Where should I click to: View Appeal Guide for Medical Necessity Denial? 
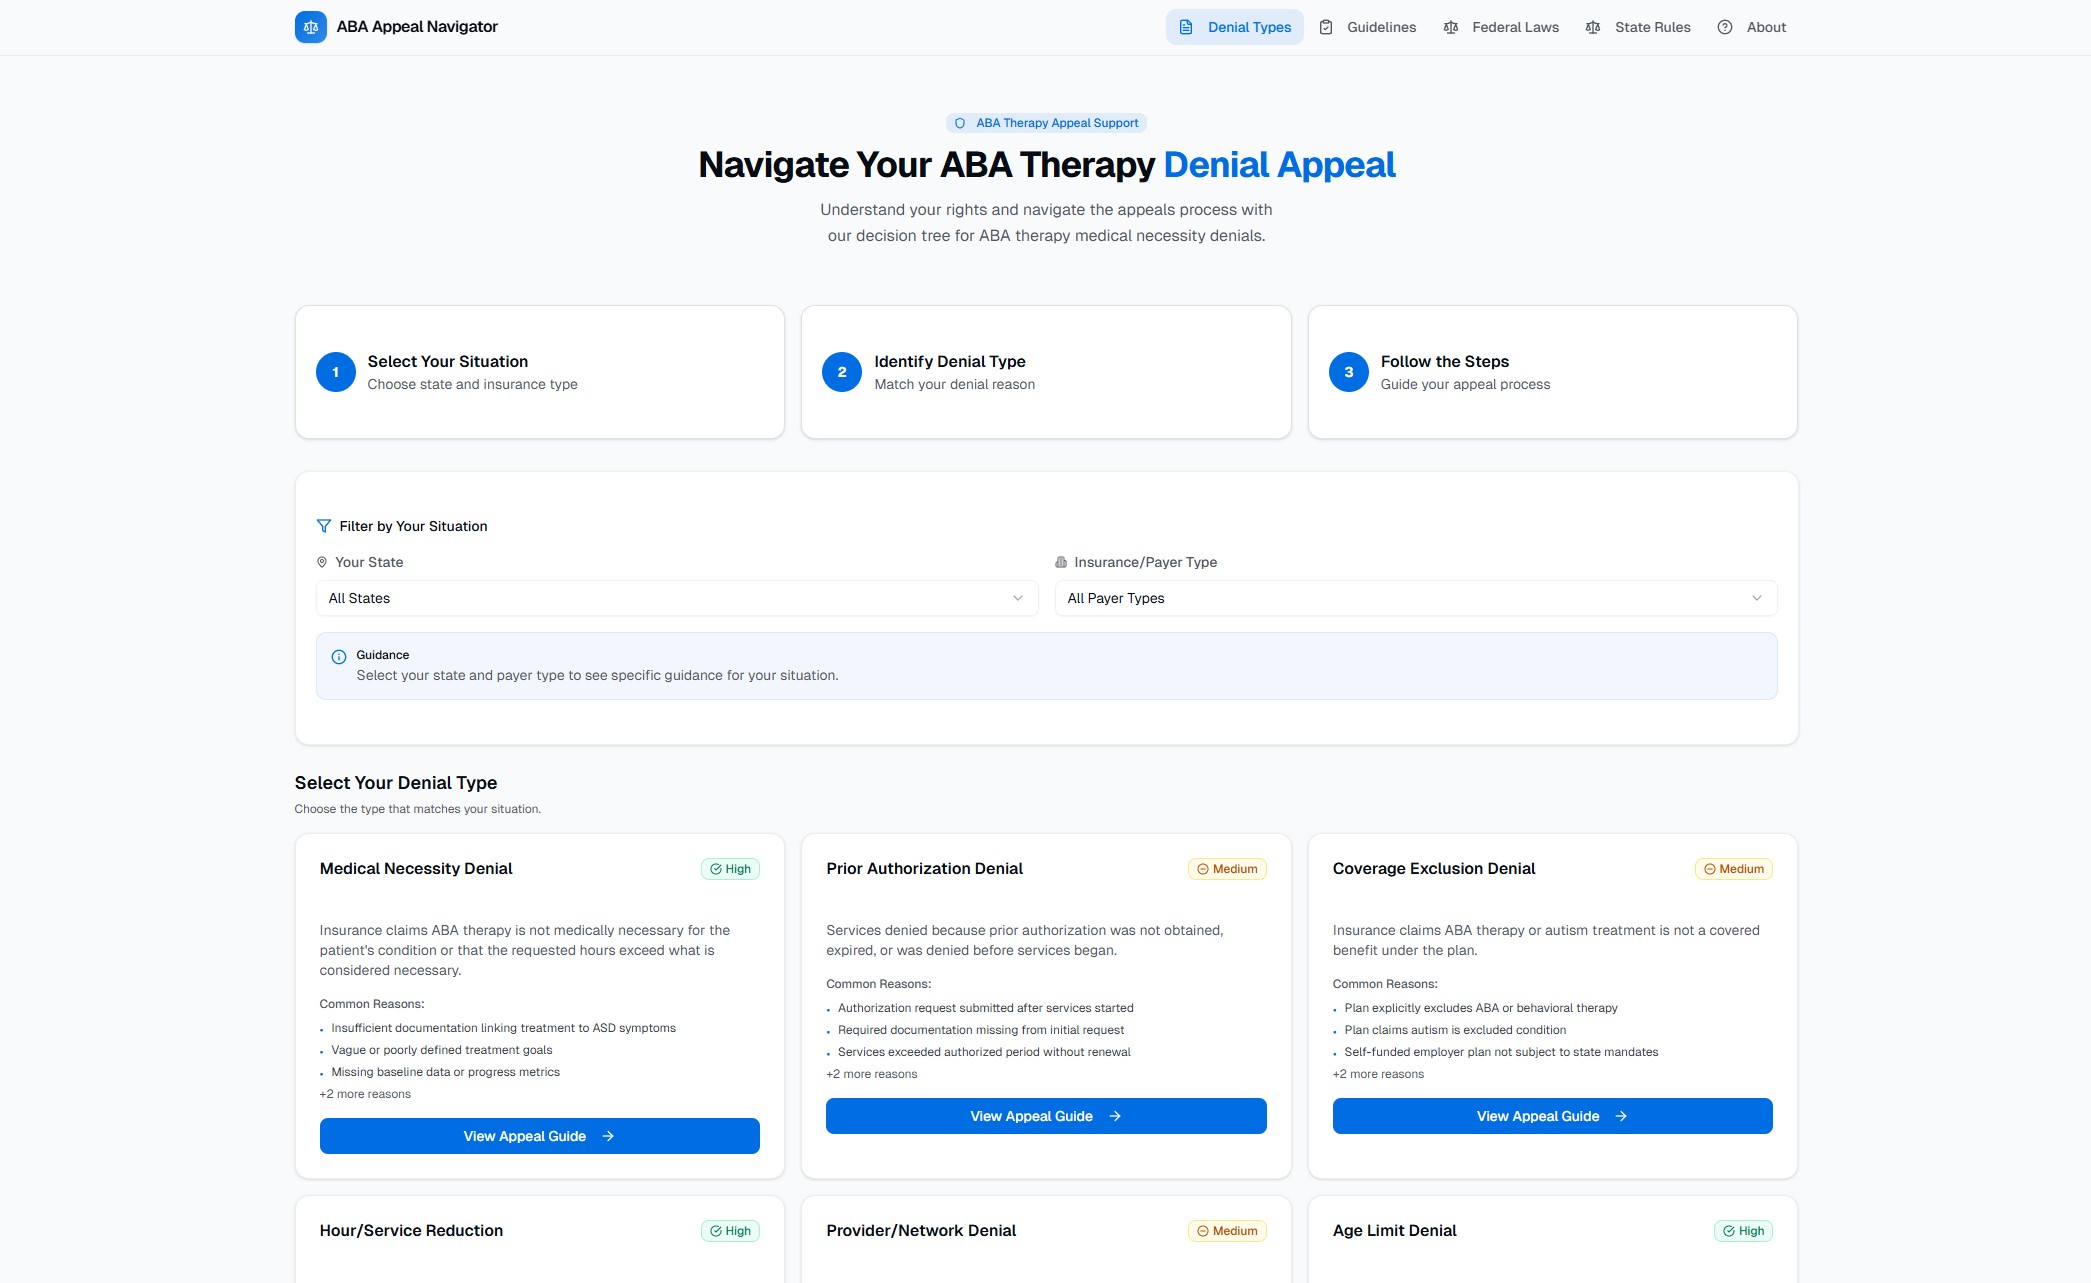[x=539, y=1136]
